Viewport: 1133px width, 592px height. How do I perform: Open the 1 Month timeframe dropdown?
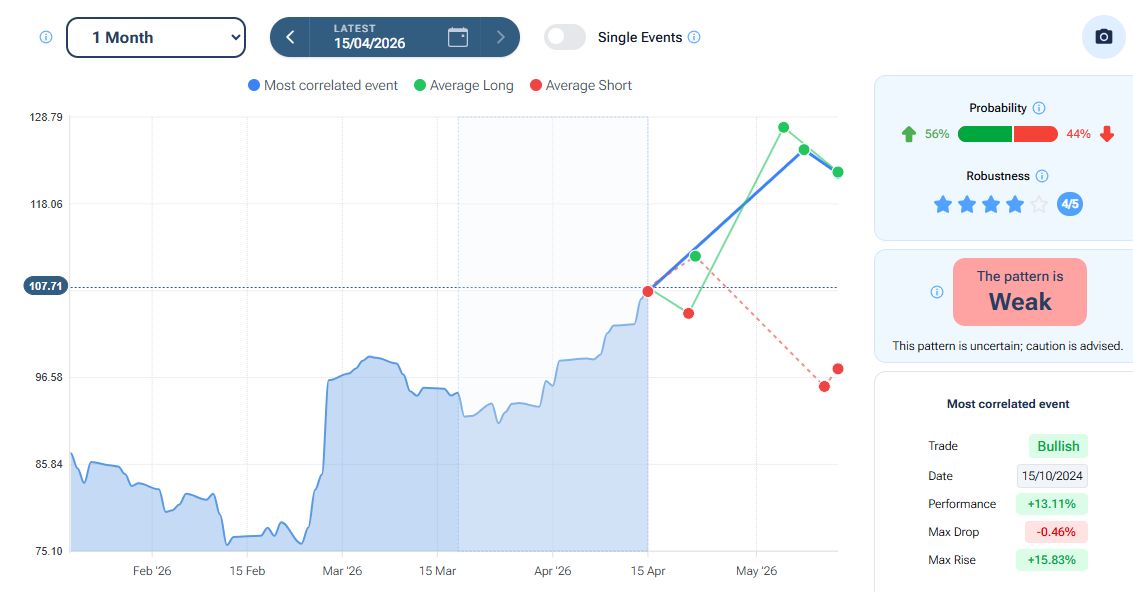(x=156, y=37)
